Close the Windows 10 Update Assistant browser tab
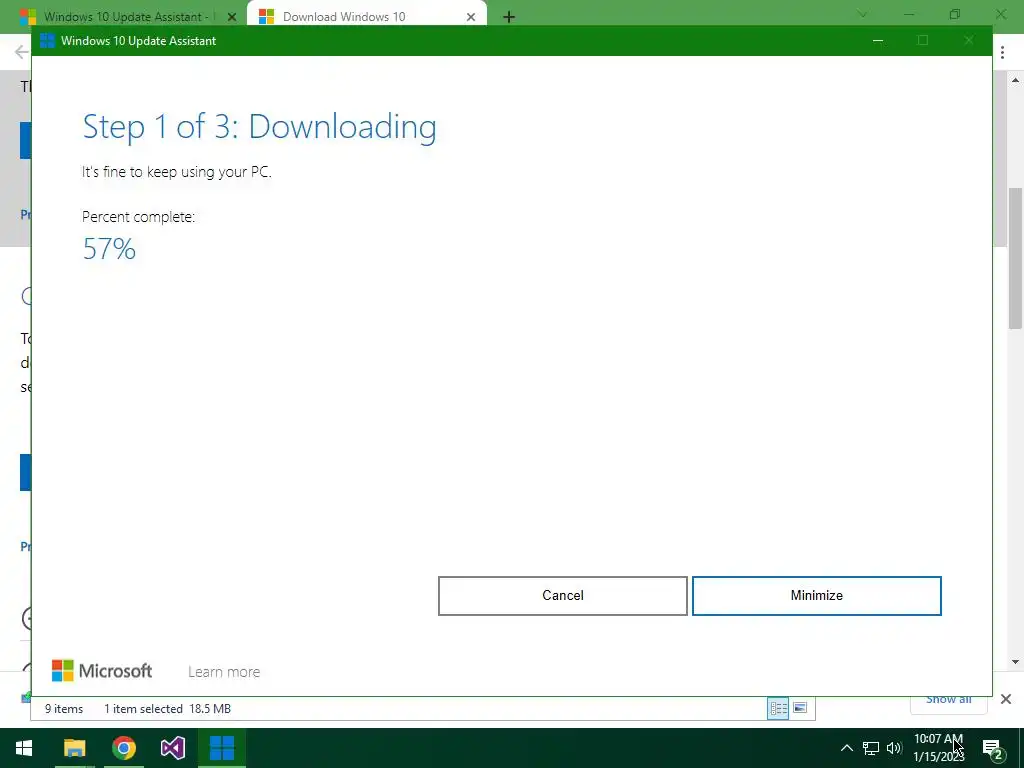 (232, 17)
